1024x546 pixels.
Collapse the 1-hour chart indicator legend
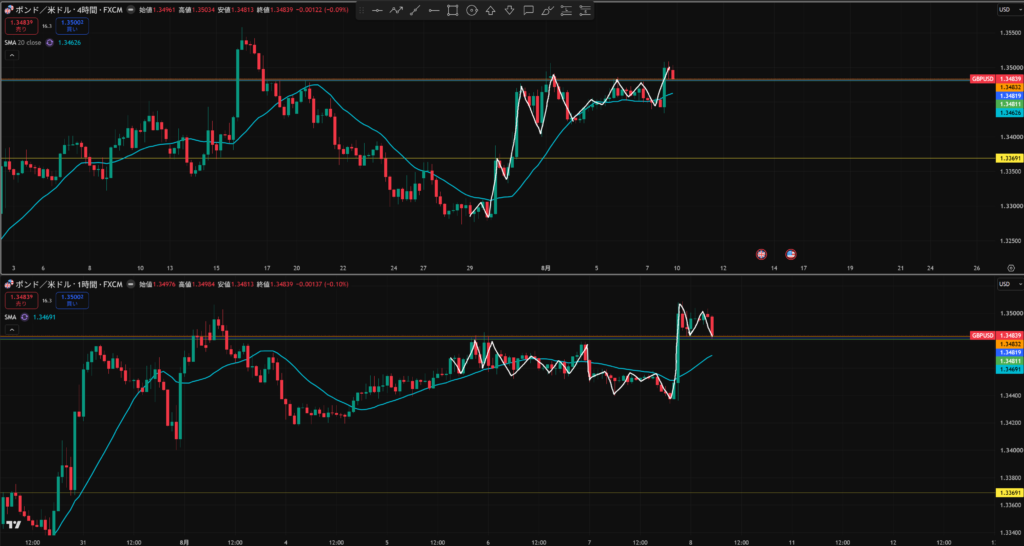(12, 330)
